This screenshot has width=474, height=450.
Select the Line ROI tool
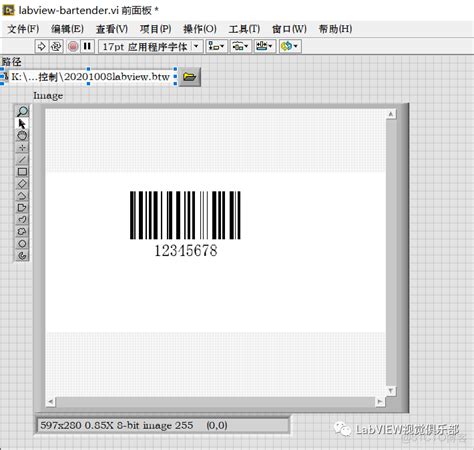22,160
